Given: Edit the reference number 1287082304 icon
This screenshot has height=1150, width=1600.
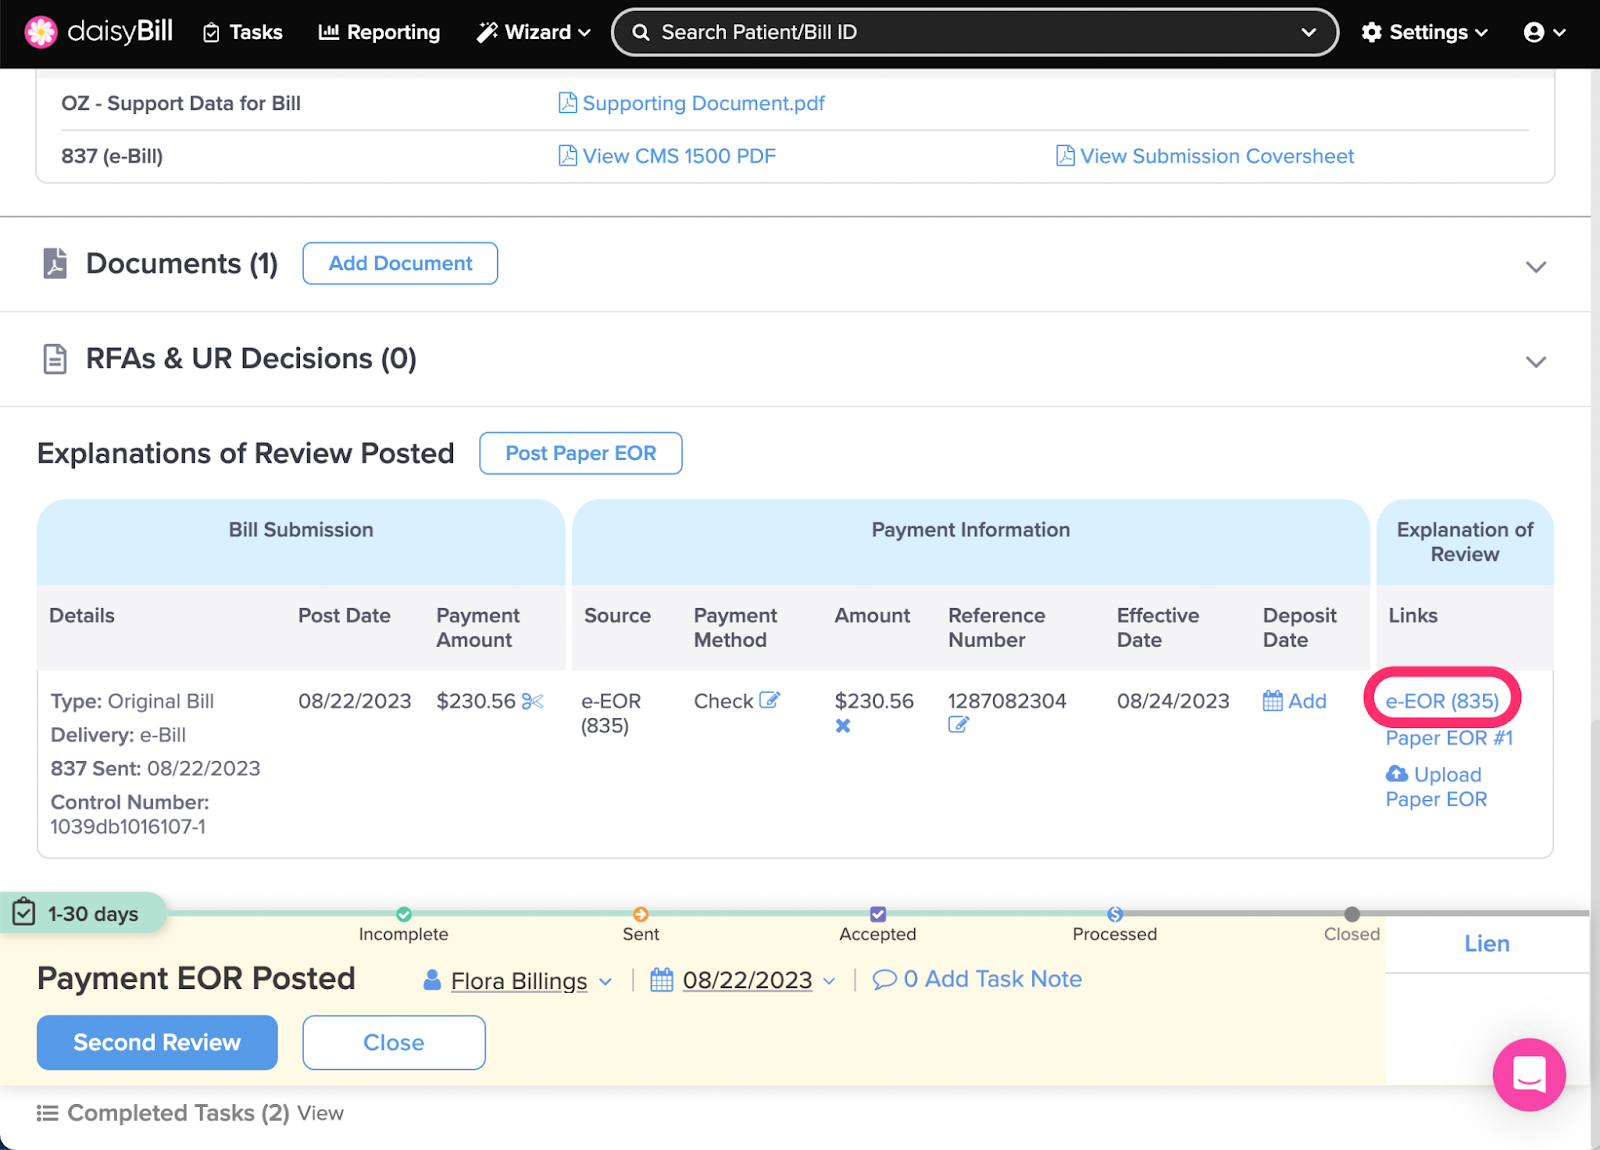Looking at the screenshot, I should tap(958, 725).
